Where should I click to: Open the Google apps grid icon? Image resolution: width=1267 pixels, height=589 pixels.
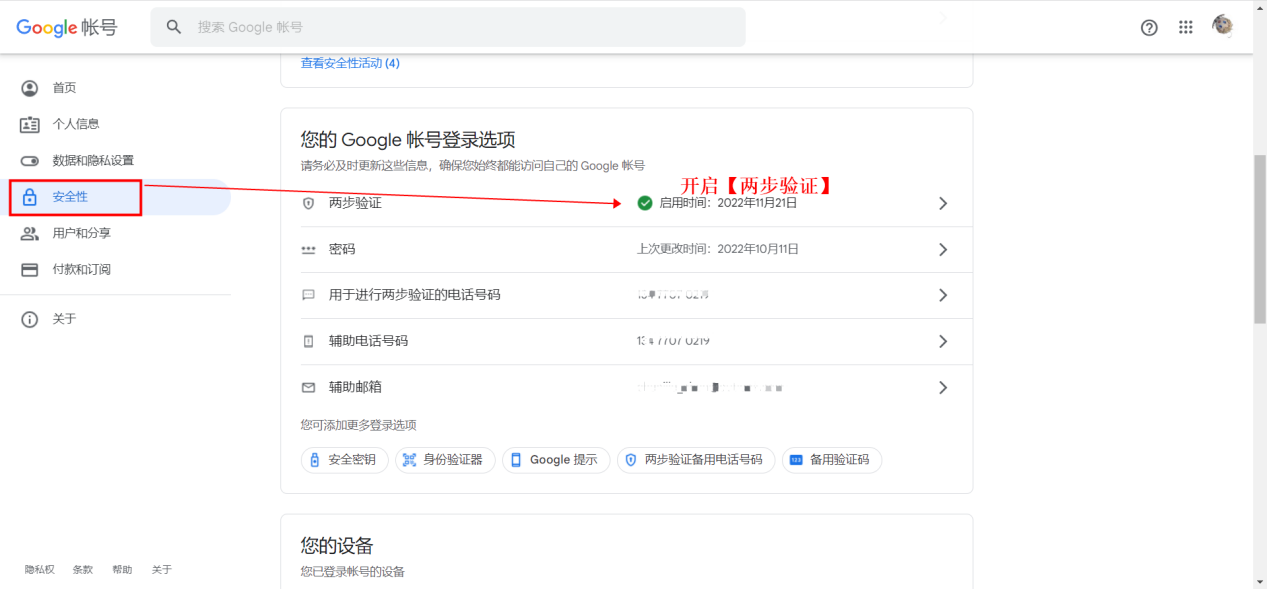point(1186,28)
